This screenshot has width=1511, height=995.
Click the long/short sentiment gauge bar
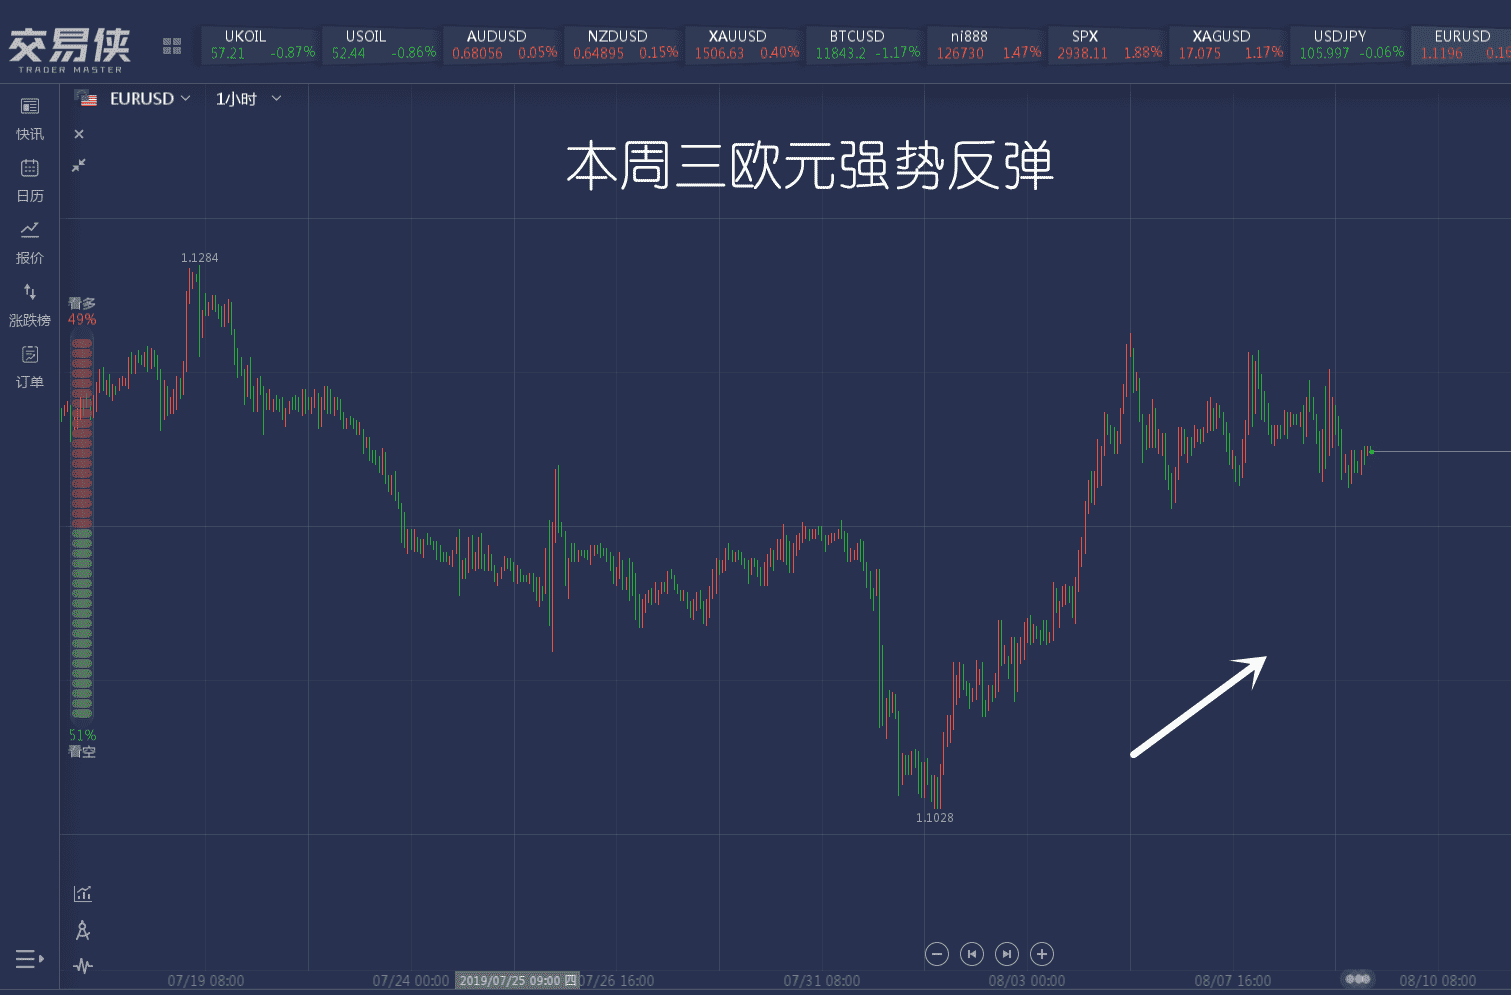pos(82,527)
